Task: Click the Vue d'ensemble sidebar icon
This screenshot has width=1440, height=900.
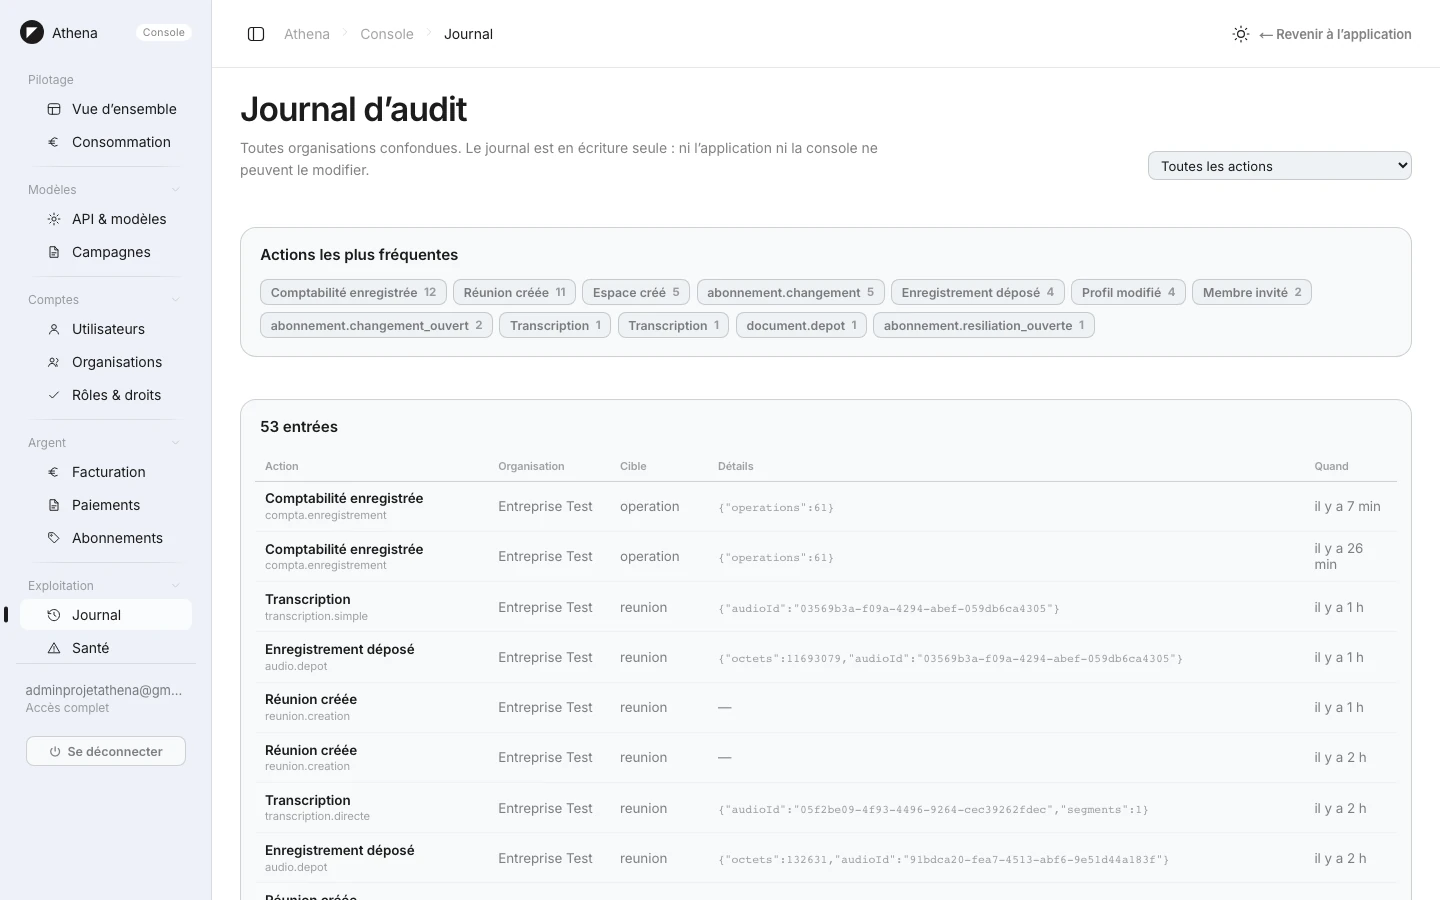Action: pos(54,109)
